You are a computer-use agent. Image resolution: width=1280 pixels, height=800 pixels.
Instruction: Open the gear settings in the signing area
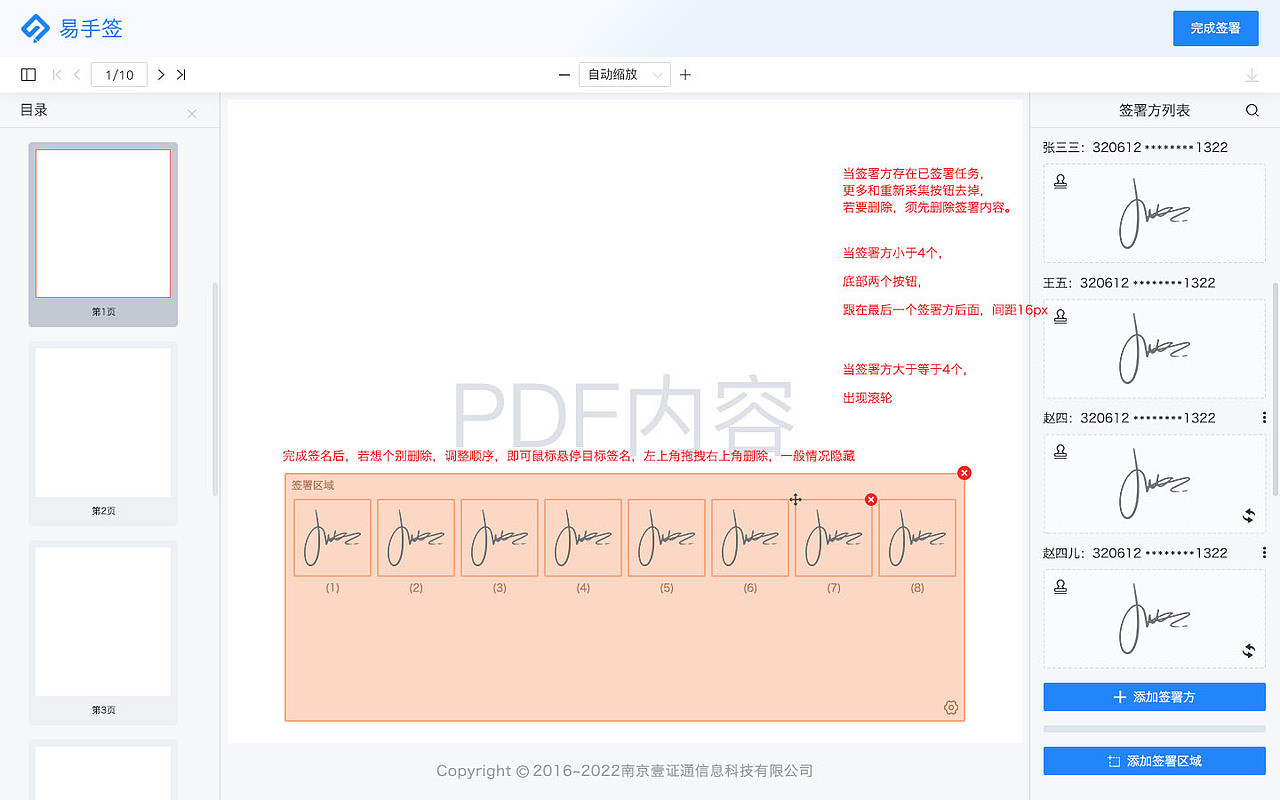coord(950,707)
